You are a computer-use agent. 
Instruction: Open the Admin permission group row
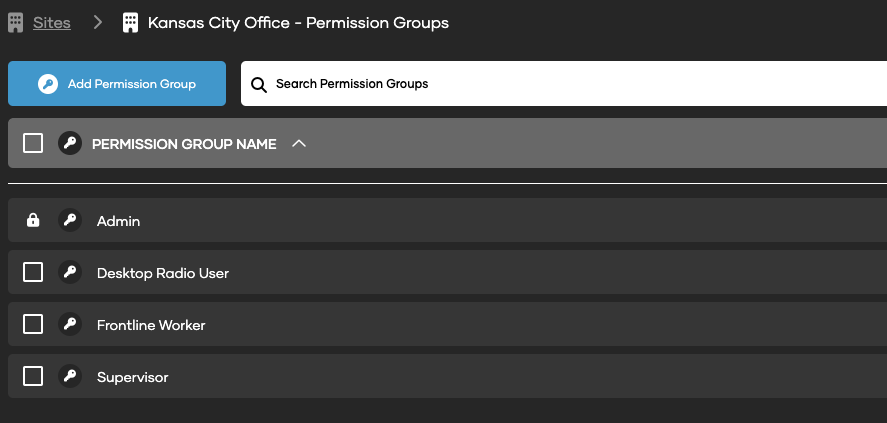[118, 221]
